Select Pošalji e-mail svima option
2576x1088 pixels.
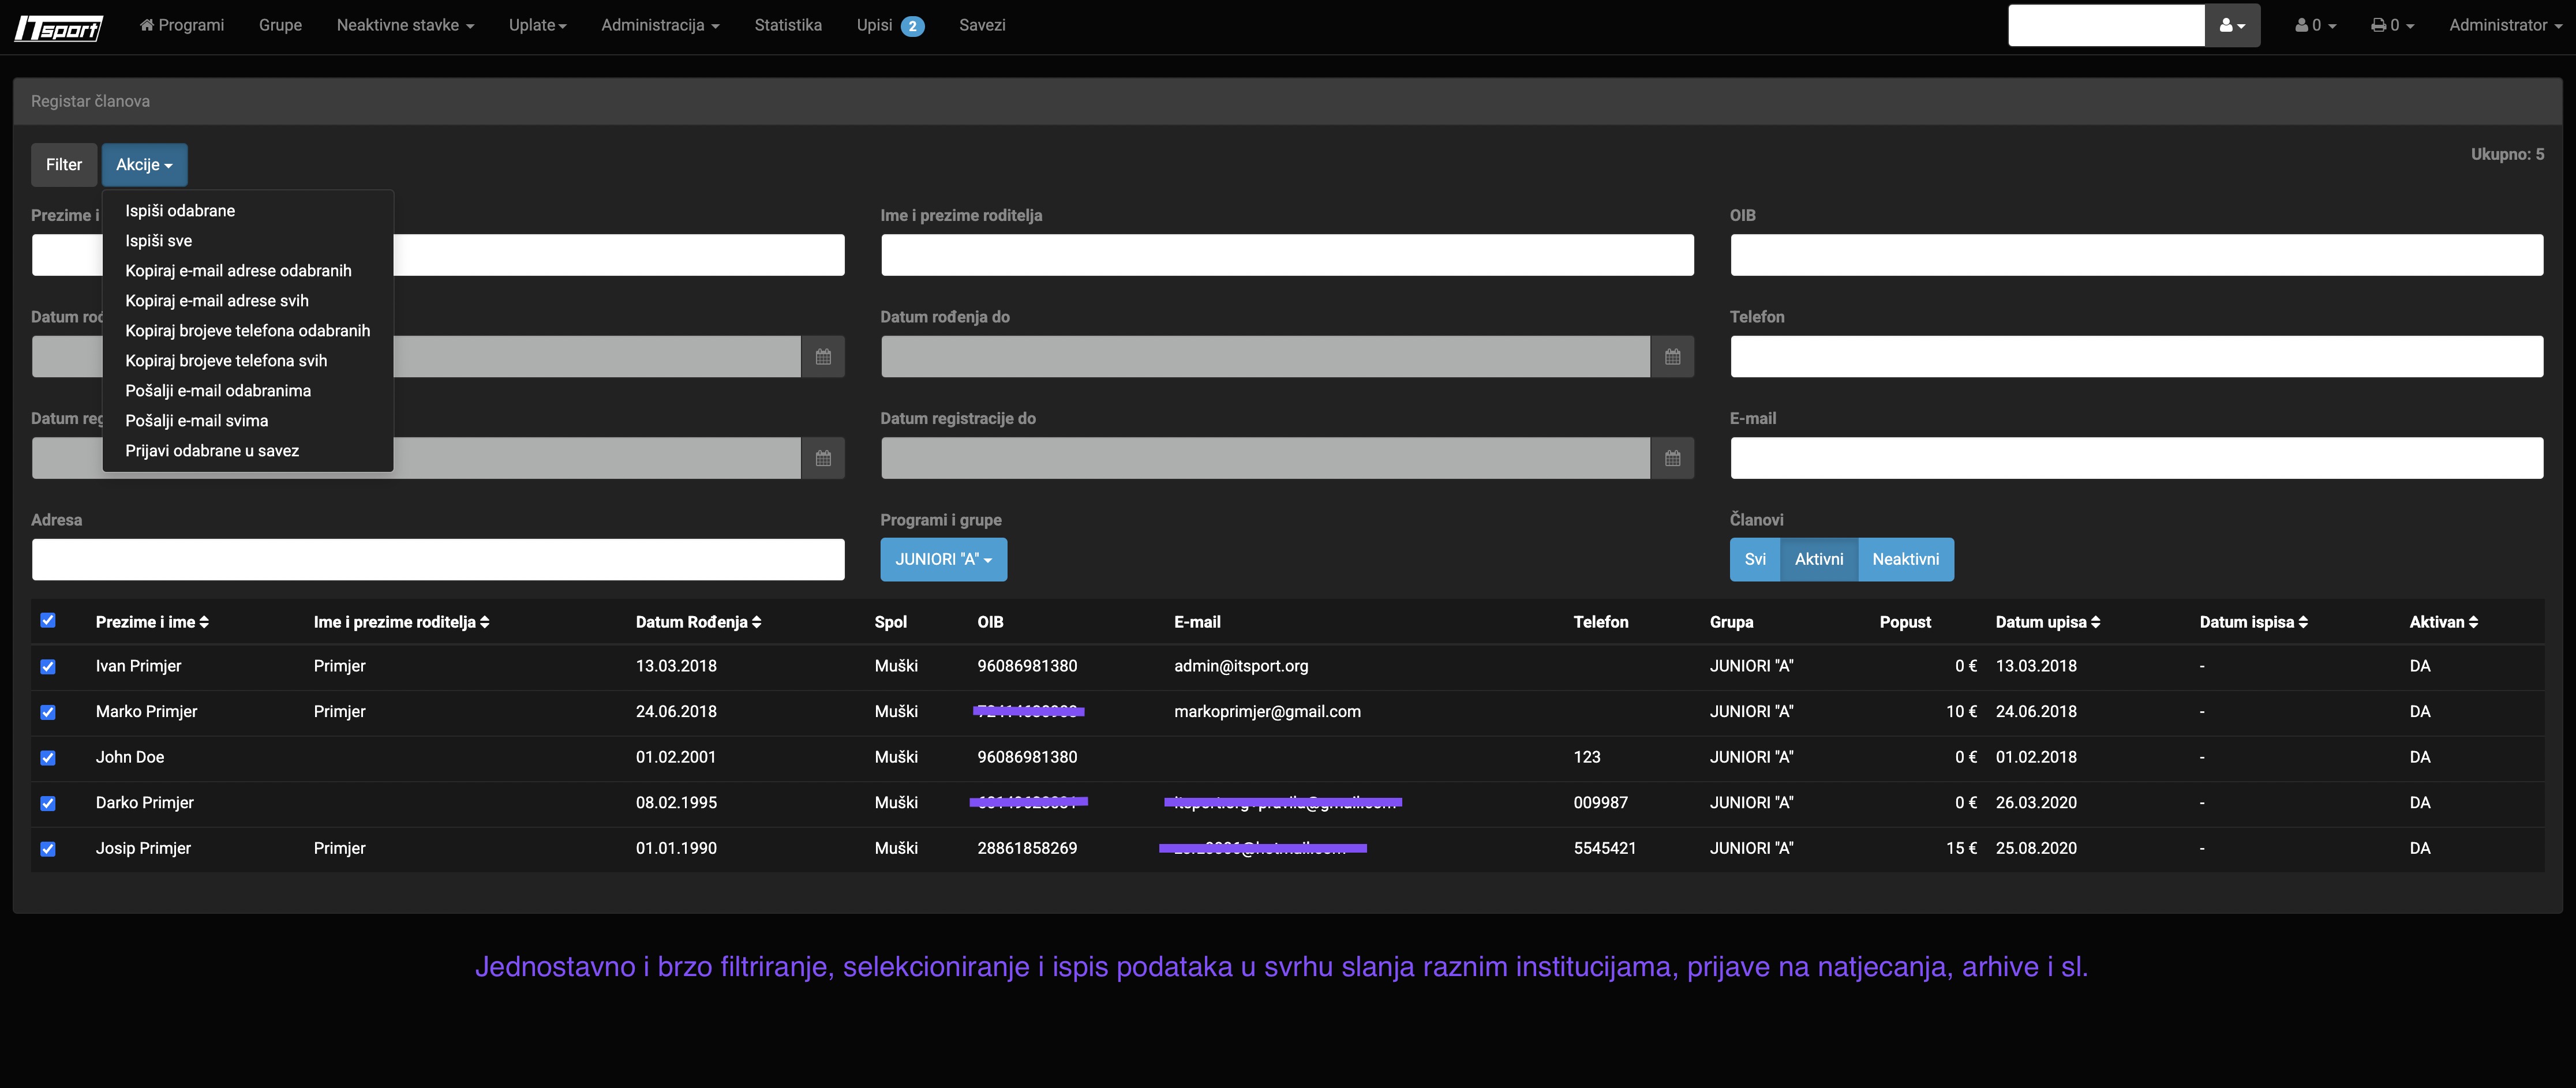[x=197, y=421]
